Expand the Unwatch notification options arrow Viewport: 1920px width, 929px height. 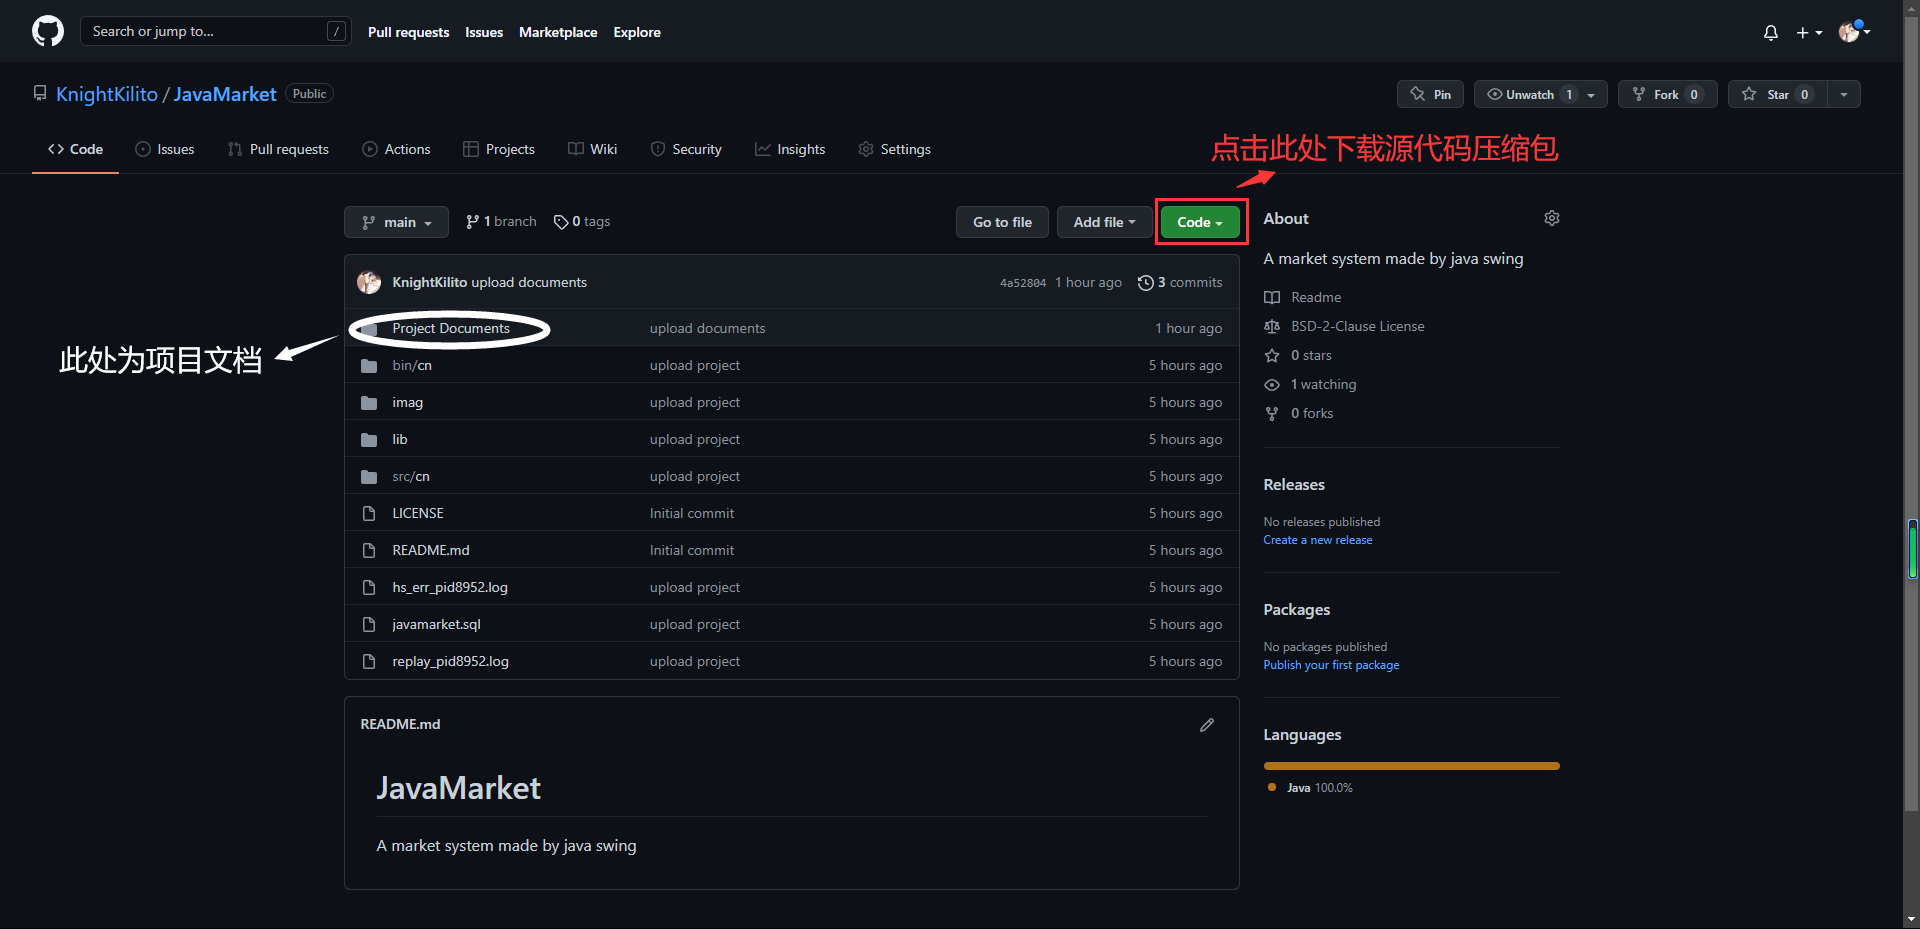(x=1591, y=94)
